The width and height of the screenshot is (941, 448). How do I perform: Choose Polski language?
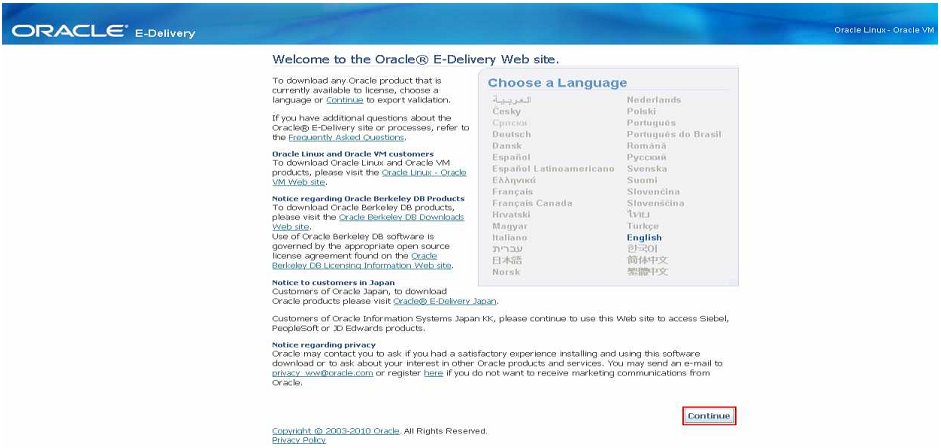tap(642, 112)
